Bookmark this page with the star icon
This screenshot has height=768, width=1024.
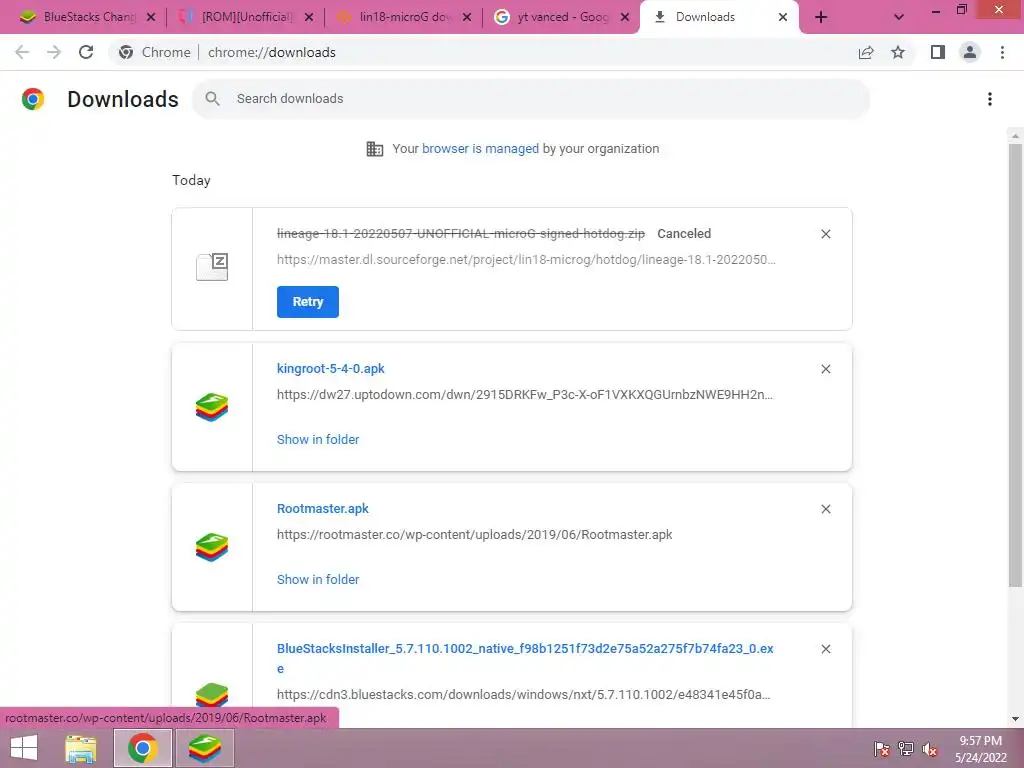click(x=898, y=52)
